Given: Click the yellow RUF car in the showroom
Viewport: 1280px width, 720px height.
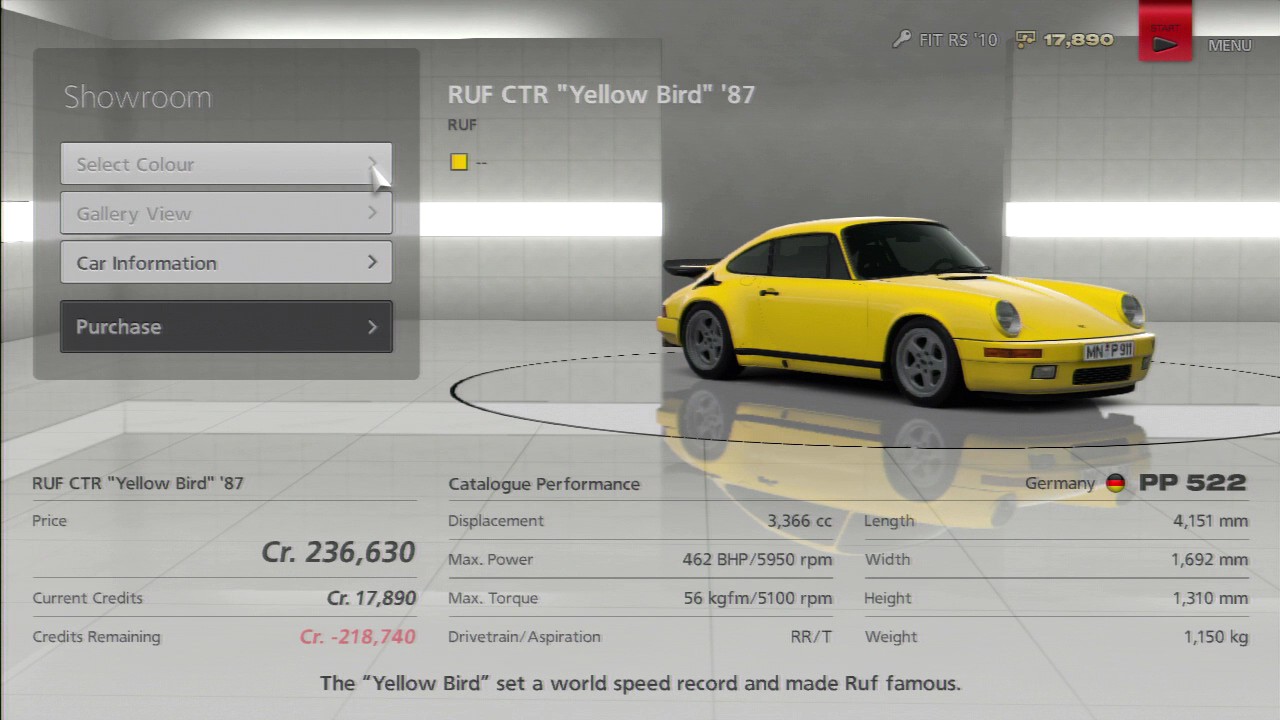Looking at the screenshot, I should pos(905,310).
